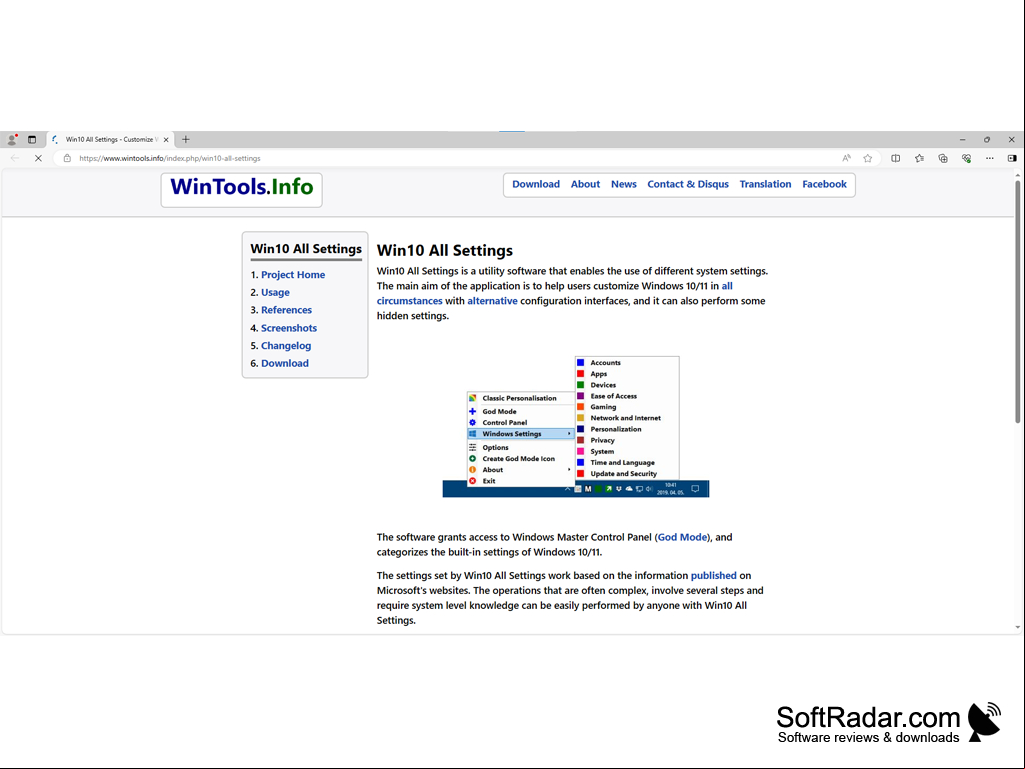Minimize the browser window
This screenshot has width=1025, height=769.
point(962,139)
